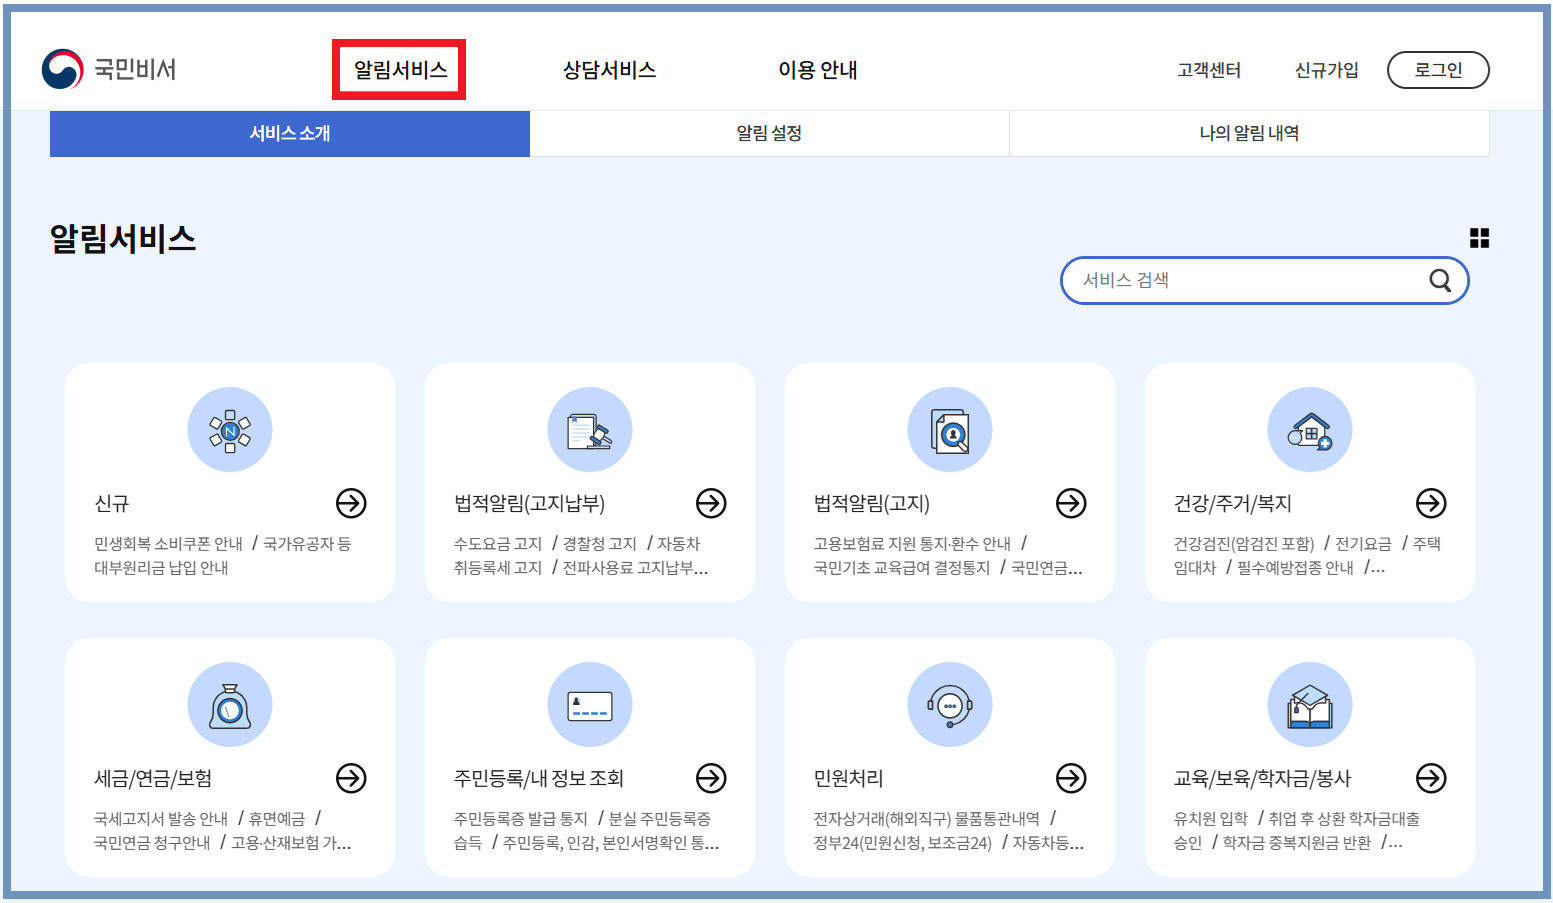The width and height of the screenshot is (1553, 903).
Task: Click the 로그인 button
Action: [1438, 70]
